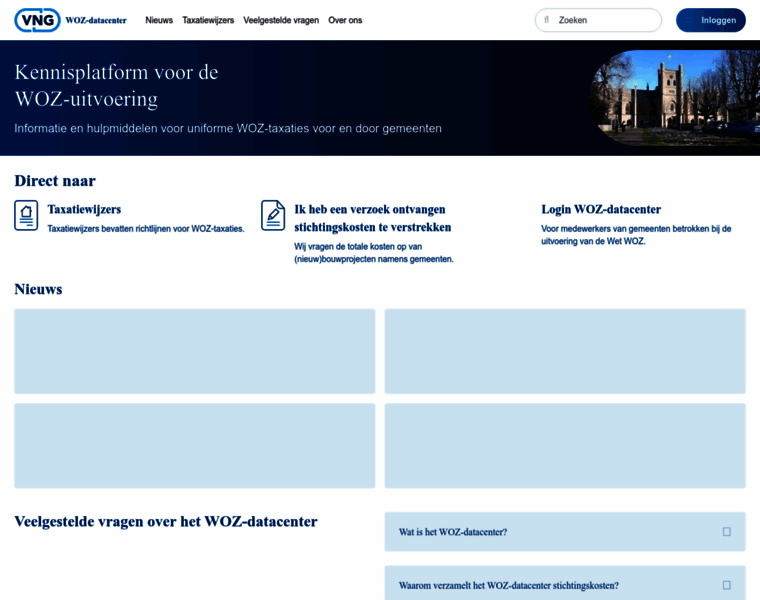The height and width of the screenshot is (600, 760).
Task: Open the first news card under Nieuws
Action: (x=195, y=351)
